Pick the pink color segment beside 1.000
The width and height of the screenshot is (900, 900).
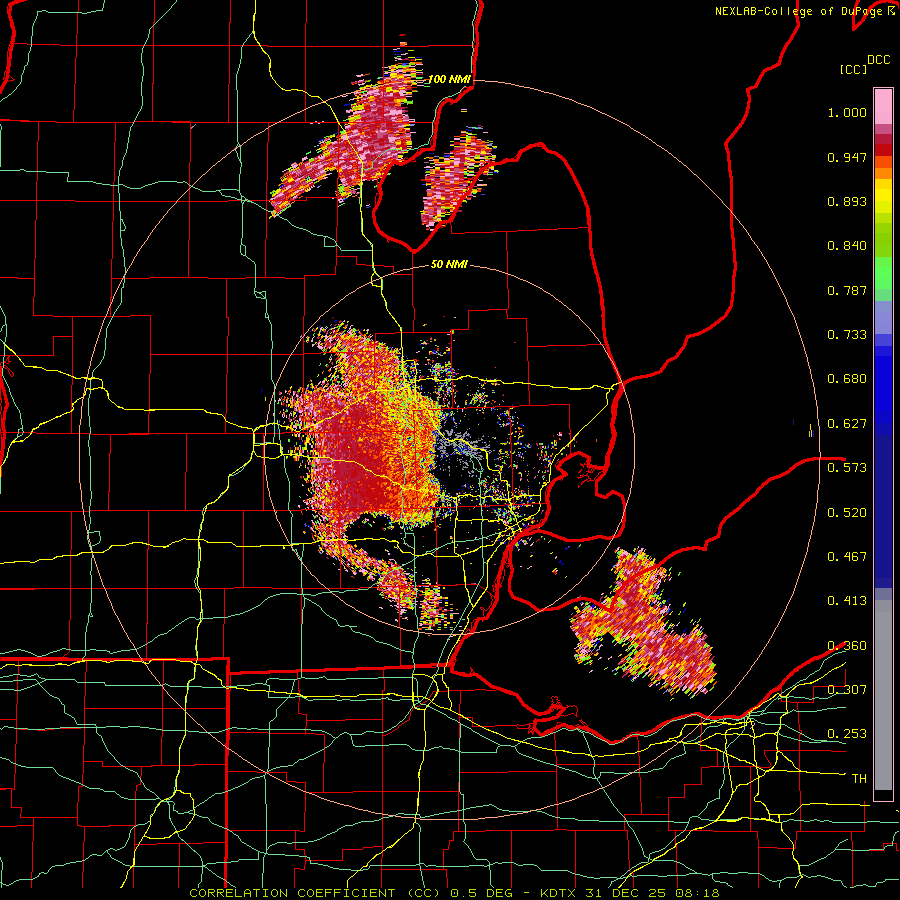pyautogui.click(x=883, y=107)
